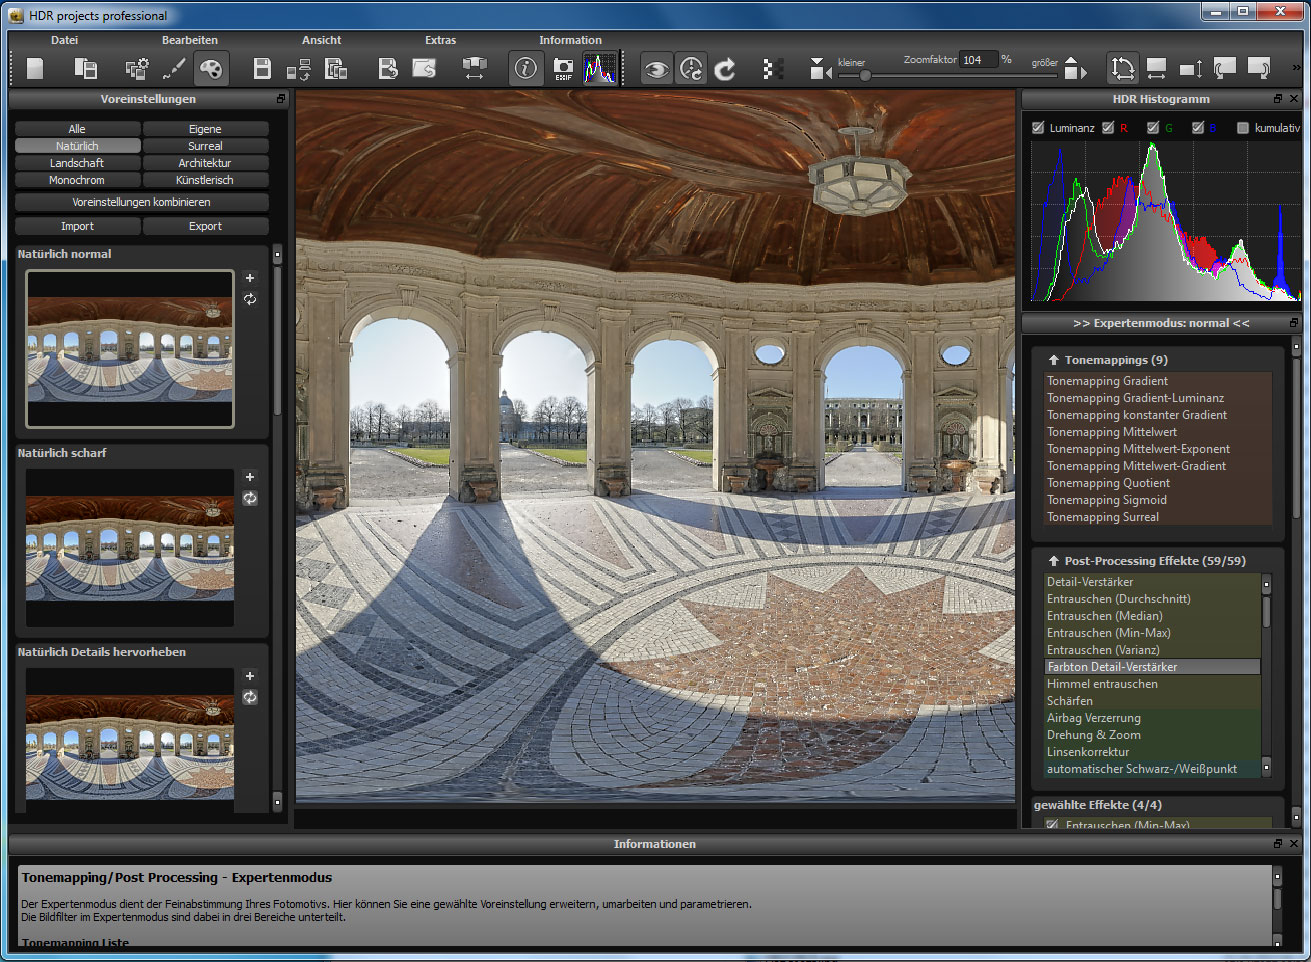The height and width of the screenshot is (962, 1311).
Task: Click the fit height vertical arrow icon
Action: 1191,68
